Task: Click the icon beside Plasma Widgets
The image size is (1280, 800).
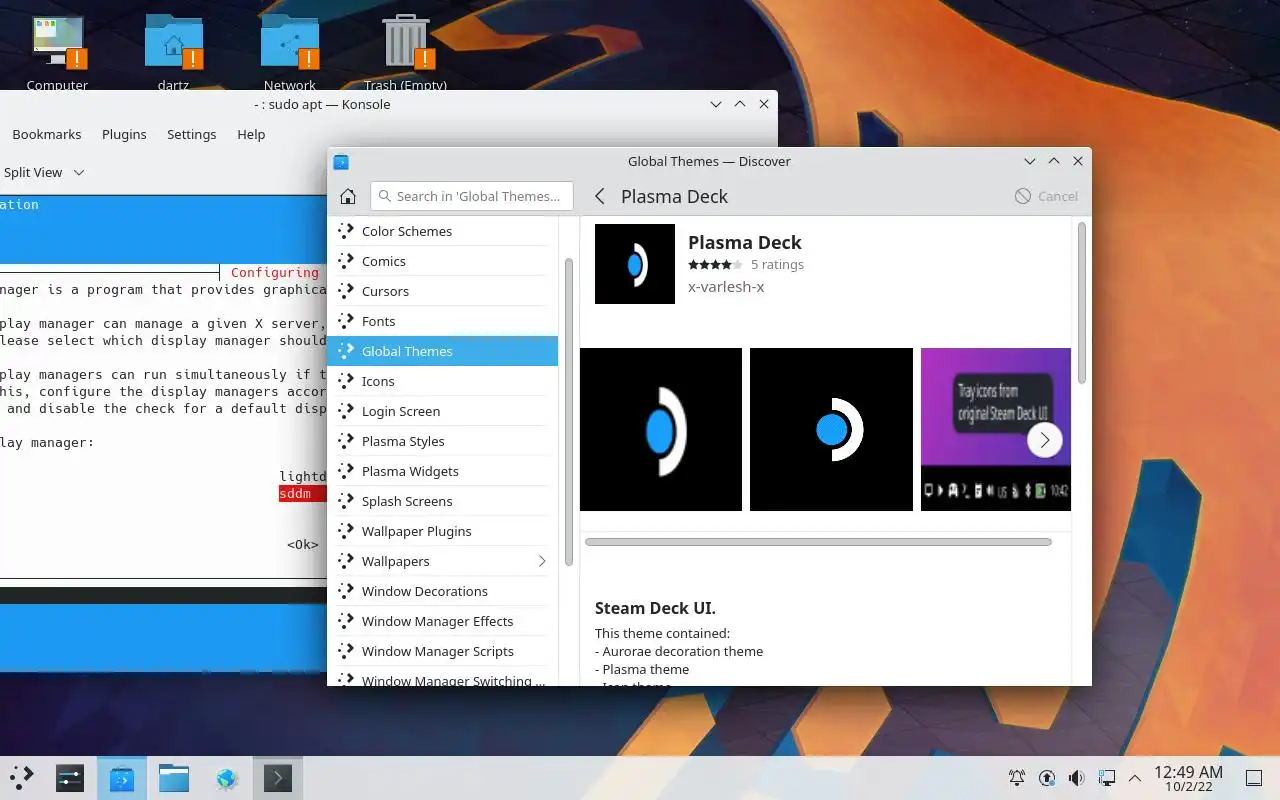Action: [346, 471]
